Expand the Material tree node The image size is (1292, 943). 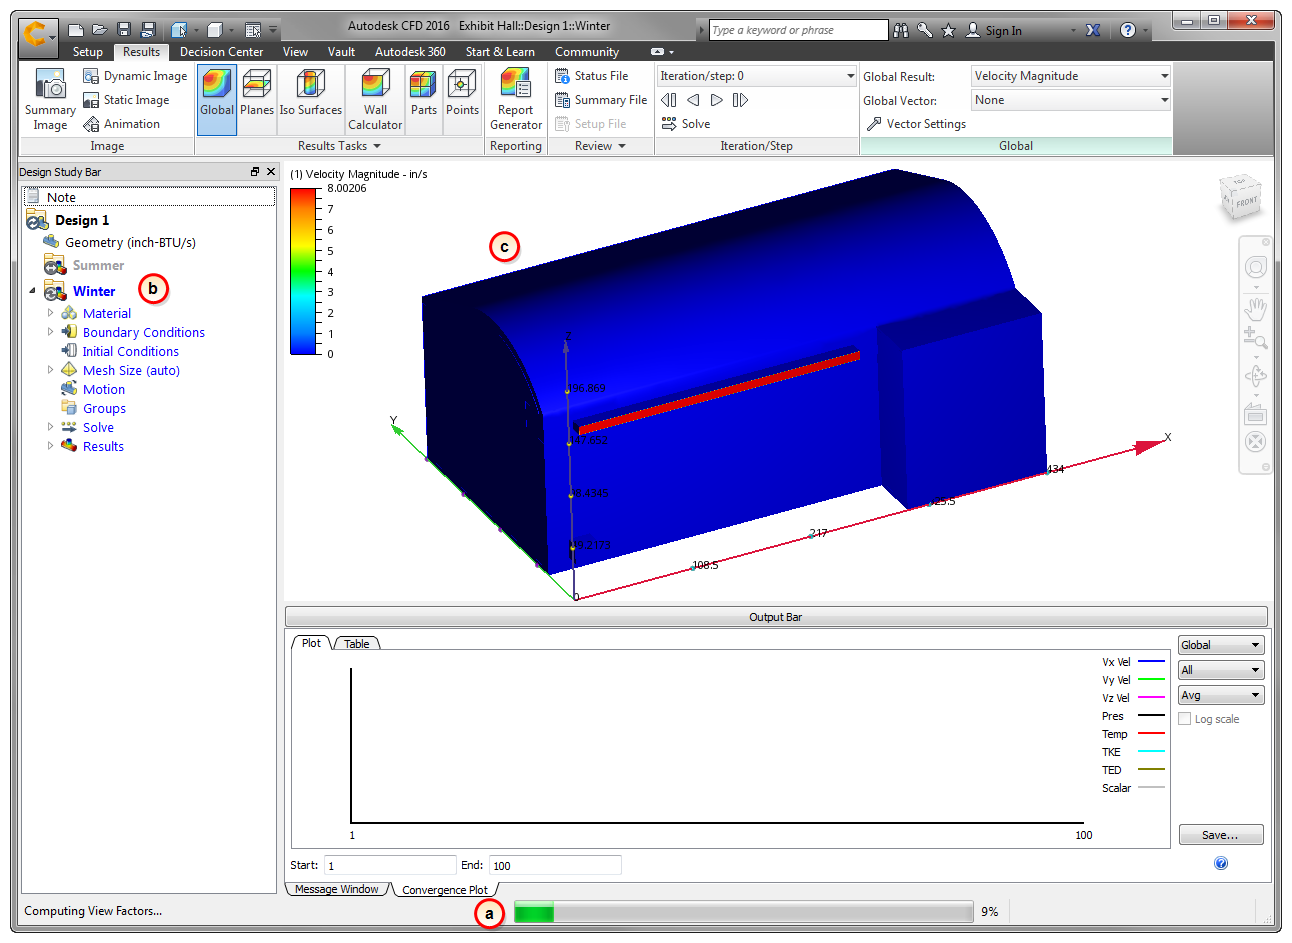(x=51, y=313)
